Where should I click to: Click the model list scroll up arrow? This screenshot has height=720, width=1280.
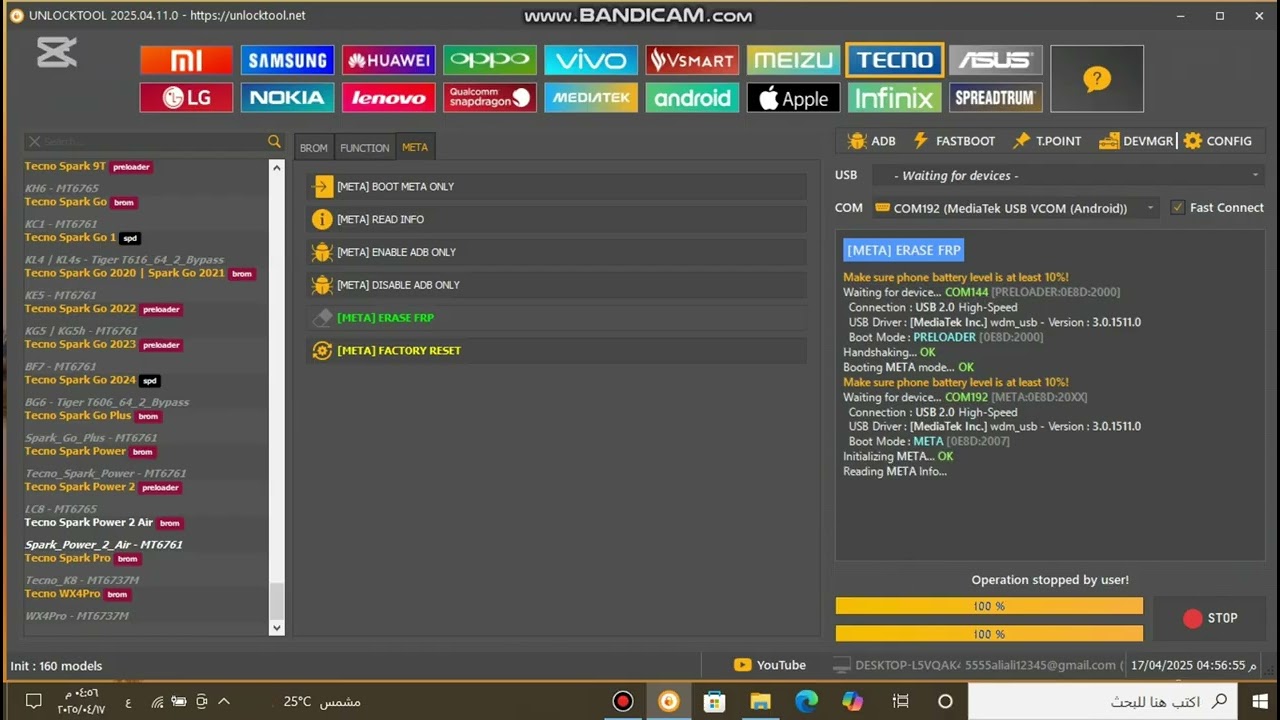click(x=277, y=167)
